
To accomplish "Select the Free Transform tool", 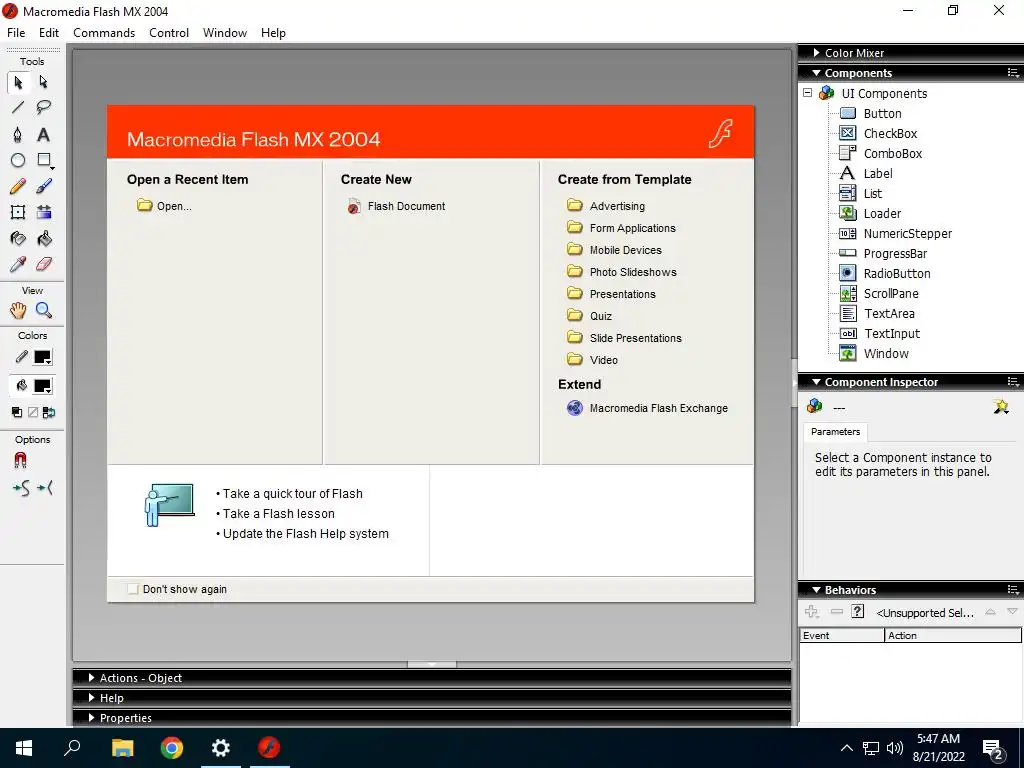I will pyautogui.click(x=18, y=212).
